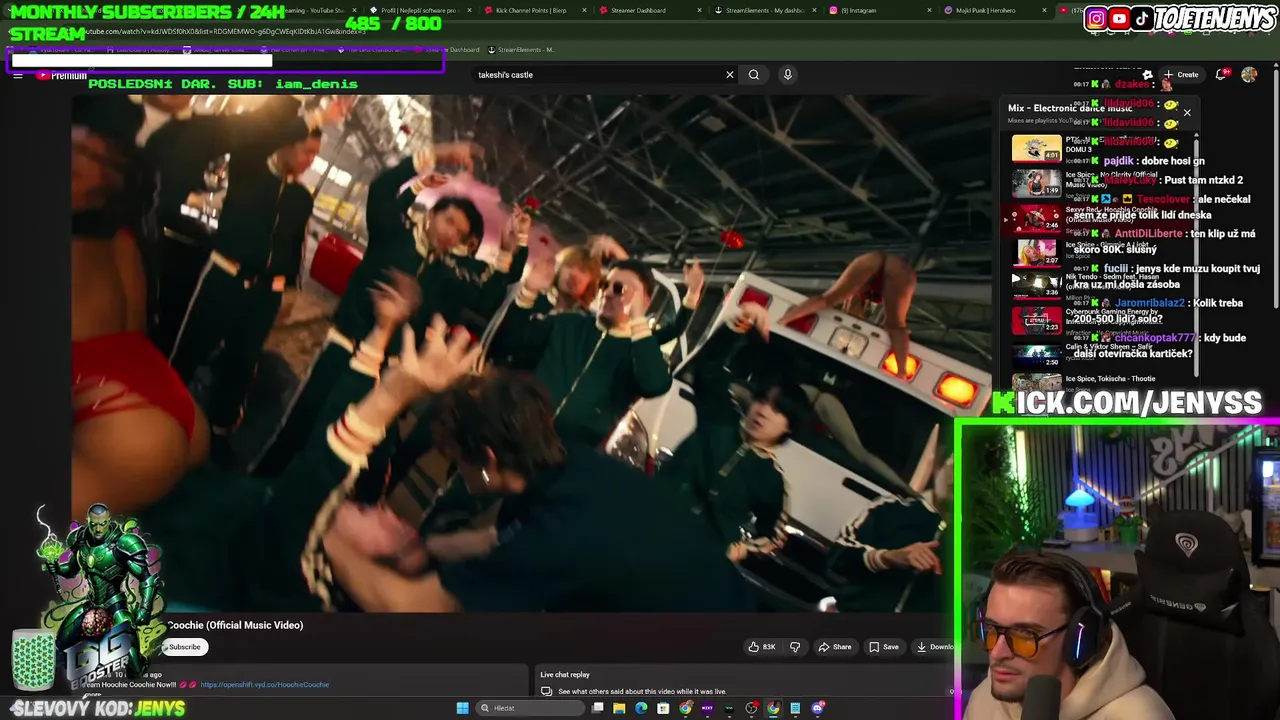Image resolution: width=1280 pixels, height=720 pixels.
Task: Run the YouTube search with magnifier icon
Action: click(x=754, y=74)
